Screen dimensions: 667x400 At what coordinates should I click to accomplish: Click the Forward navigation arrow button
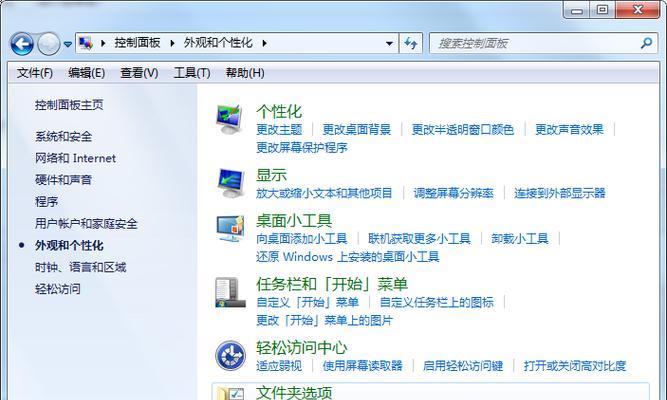pos(48,43)
